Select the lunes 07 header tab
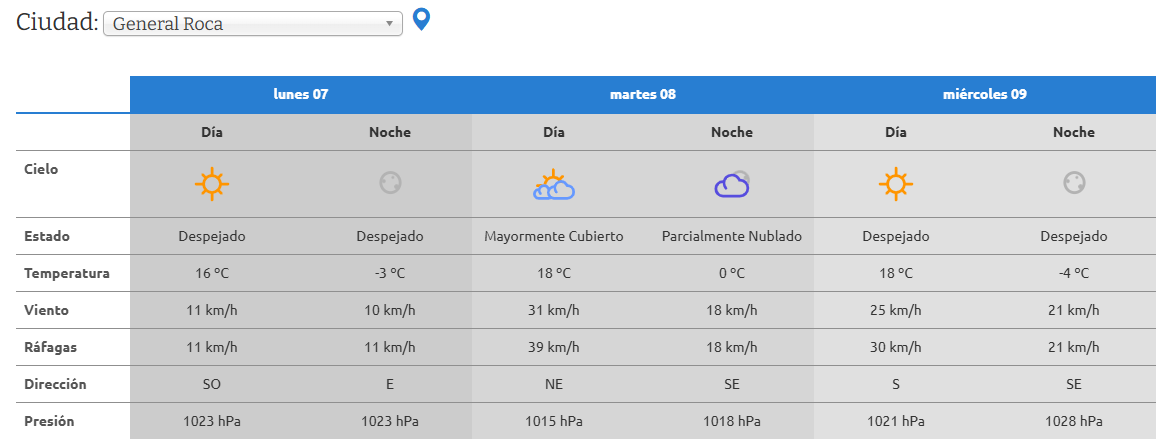Viewport: 1158px width, 441px height. click(301, 95)
